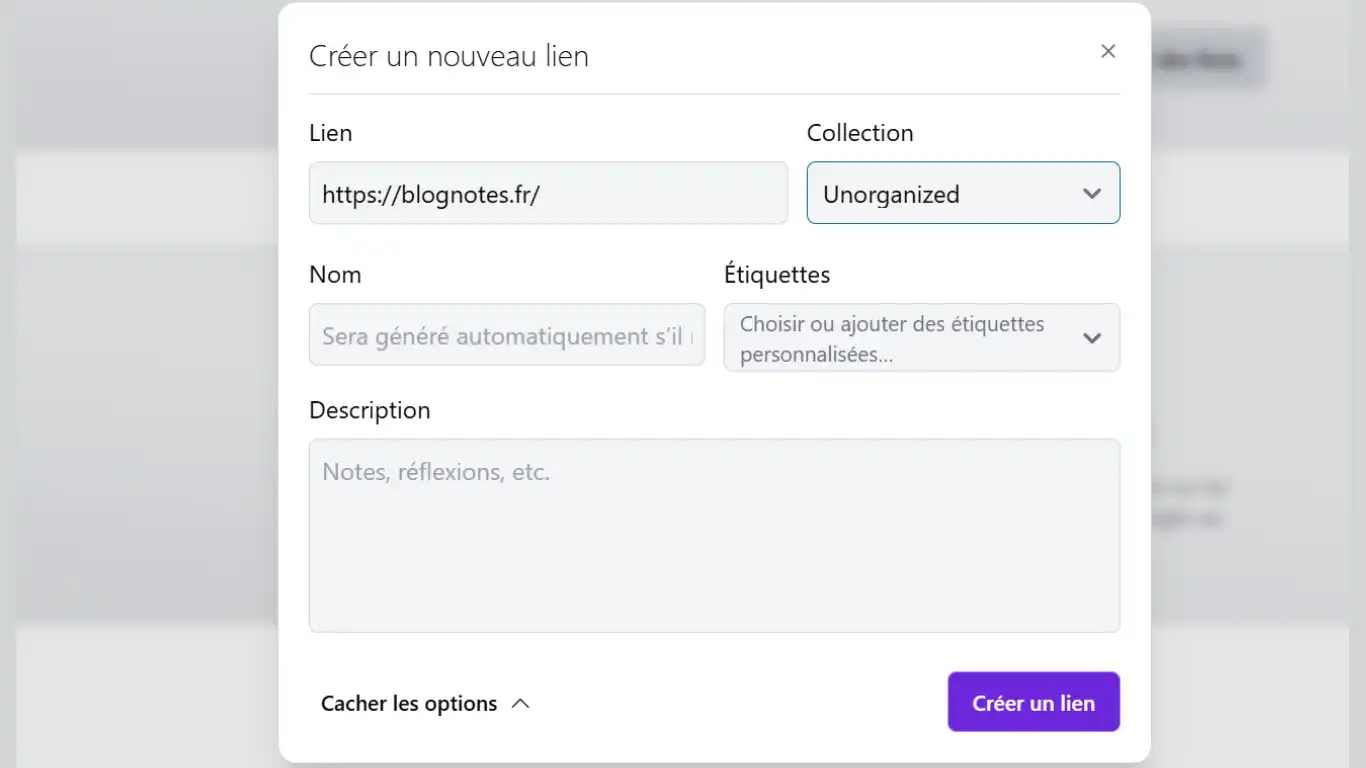Click the Lien field label
Screen dimensions: 1366x768
click(x=330, y=133)
